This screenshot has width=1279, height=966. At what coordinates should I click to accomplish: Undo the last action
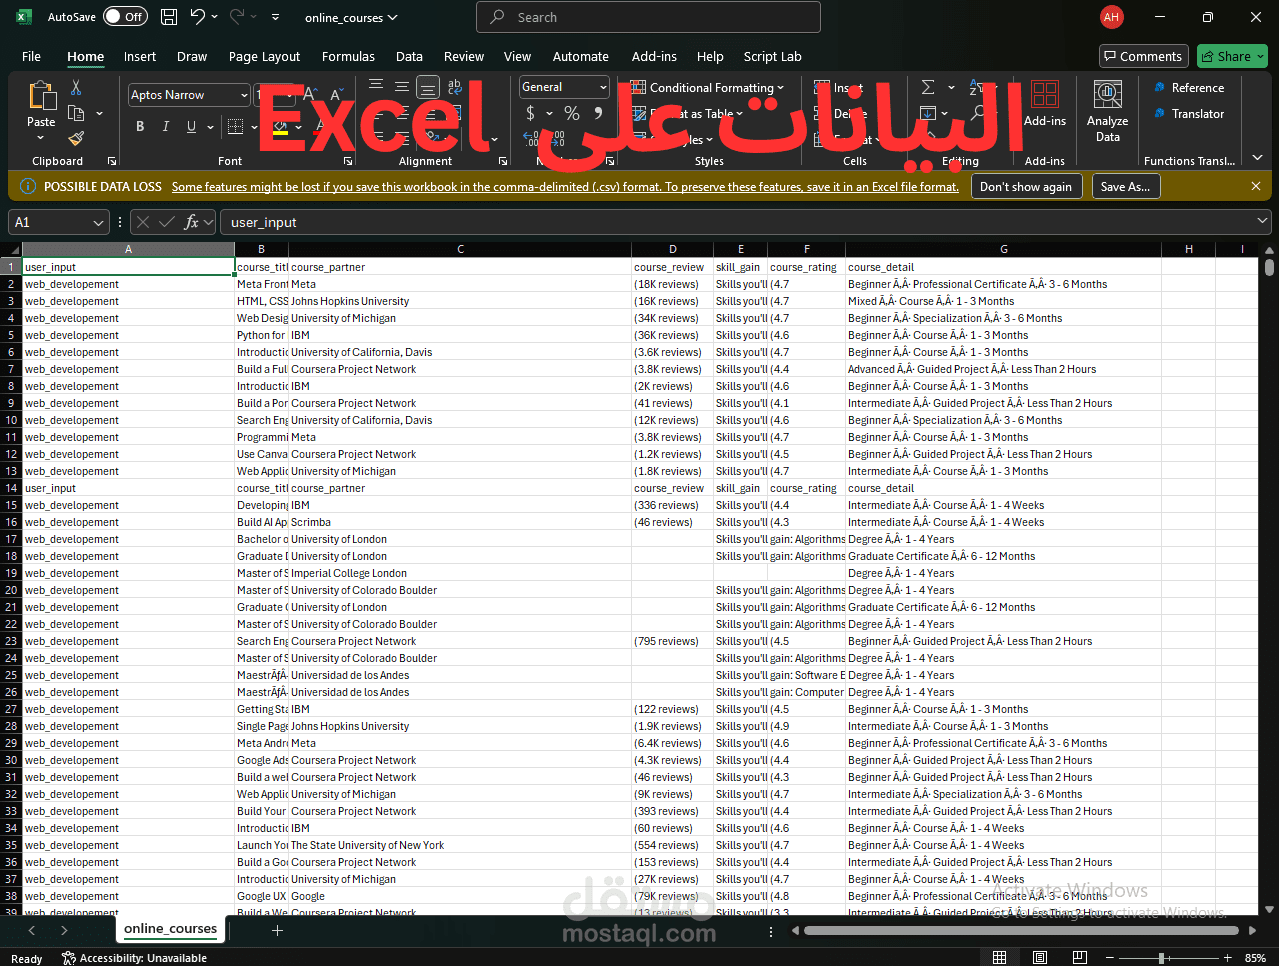click(198, 17)
